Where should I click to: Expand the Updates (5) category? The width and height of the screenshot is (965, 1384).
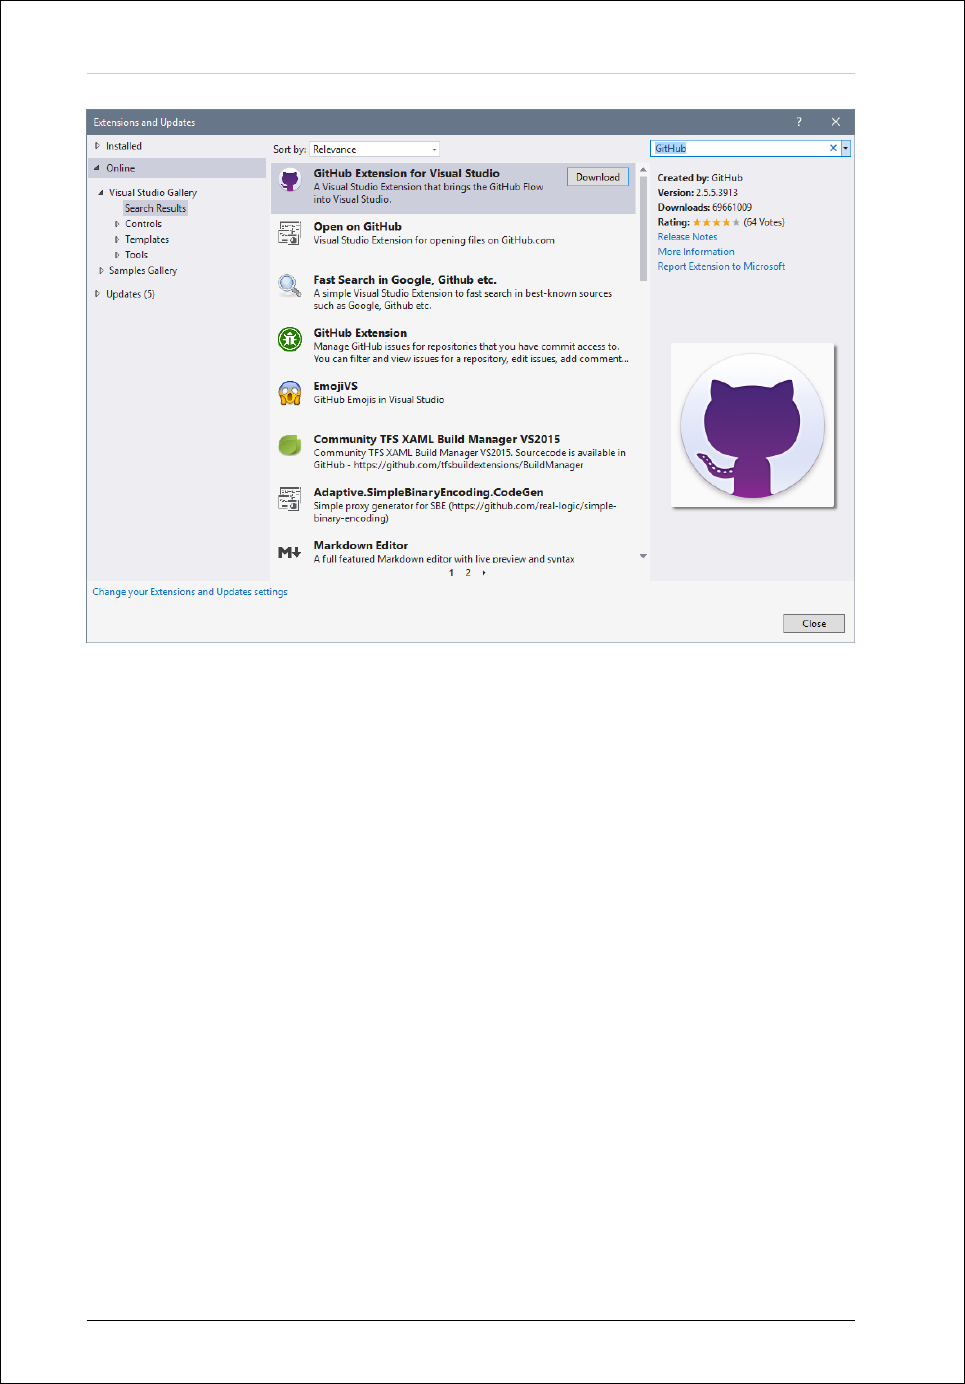pos(97,294)
